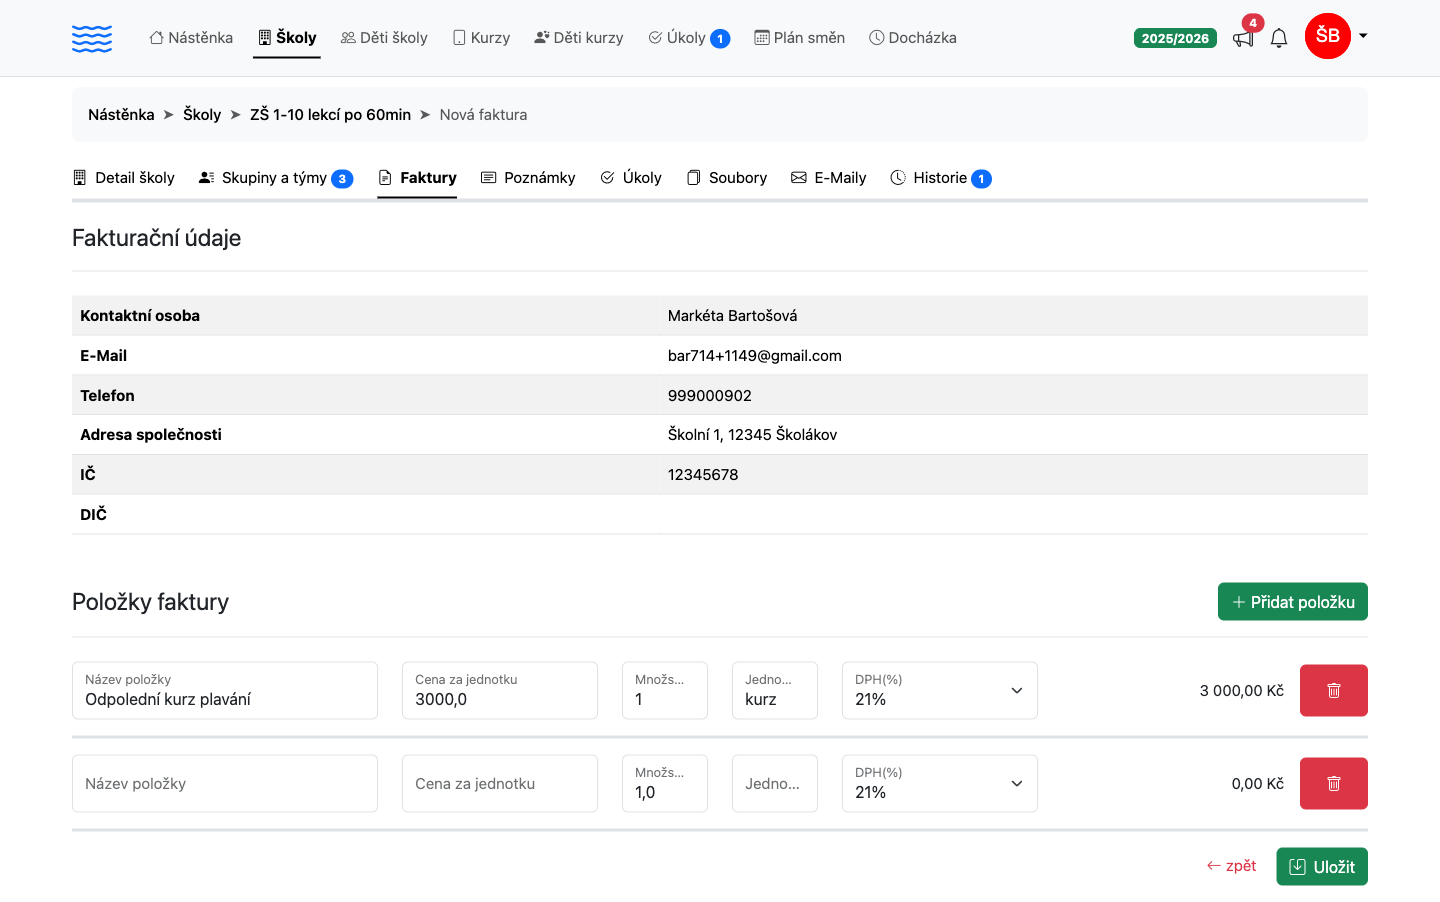Screen dimensions: 1440x902
Task: Click empty Název položky field
Action: (225, 783)
